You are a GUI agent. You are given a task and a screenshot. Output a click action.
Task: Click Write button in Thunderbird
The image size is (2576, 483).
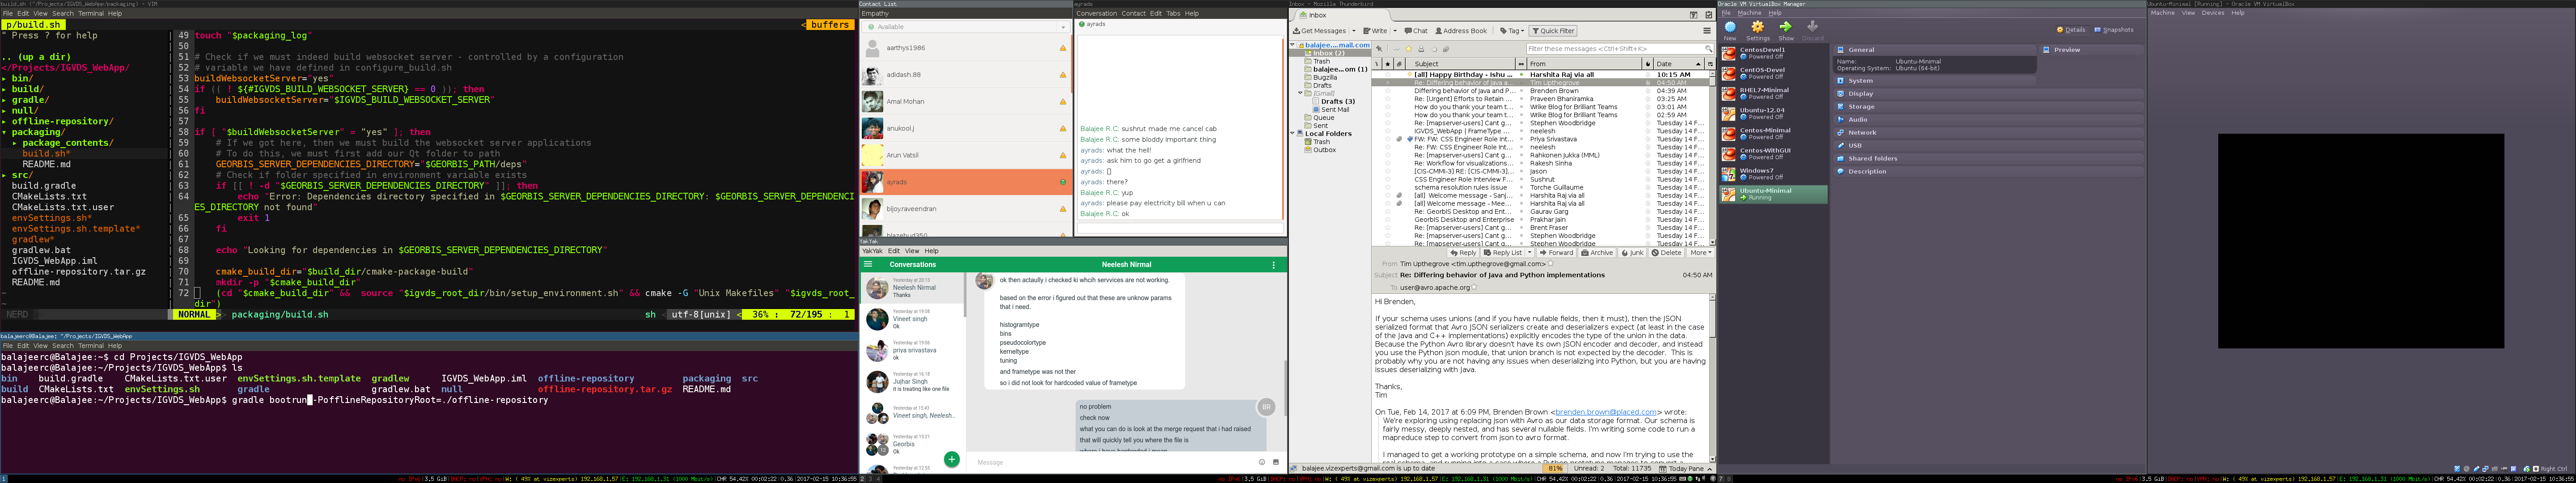[1376, 31]
